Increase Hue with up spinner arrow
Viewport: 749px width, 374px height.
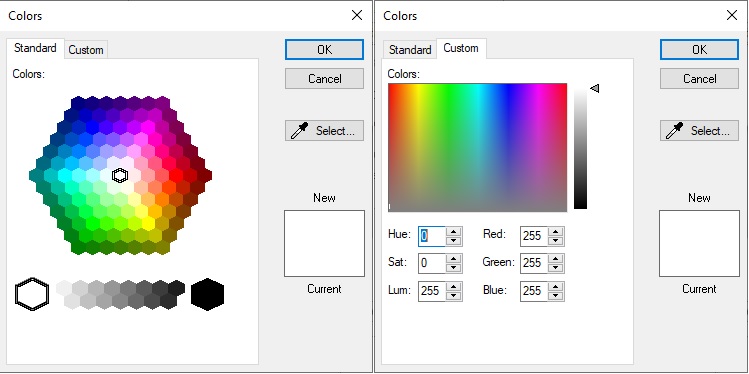click(454, 232)
